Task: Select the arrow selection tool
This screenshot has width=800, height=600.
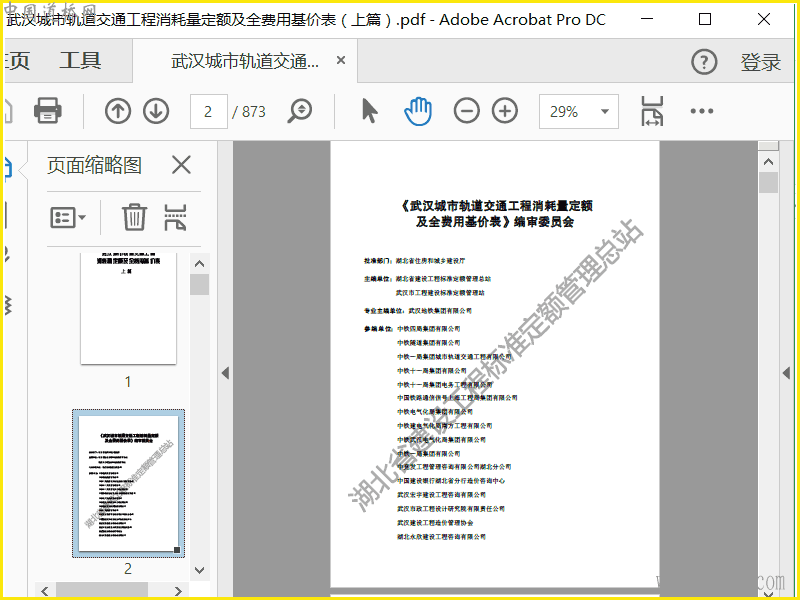Action: [369, 111]
